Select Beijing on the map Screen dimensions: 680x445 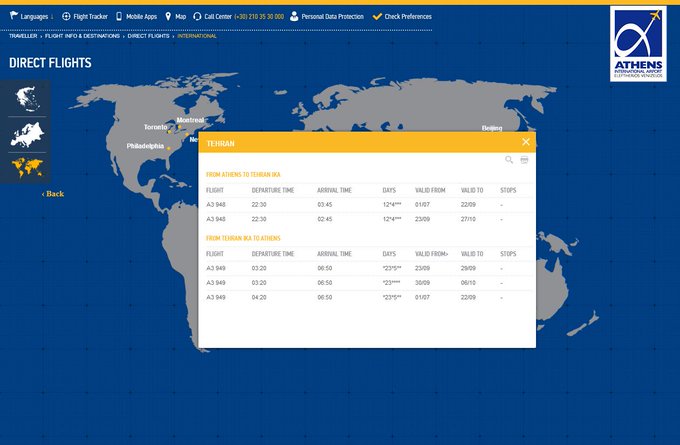(x=492, y=128)
